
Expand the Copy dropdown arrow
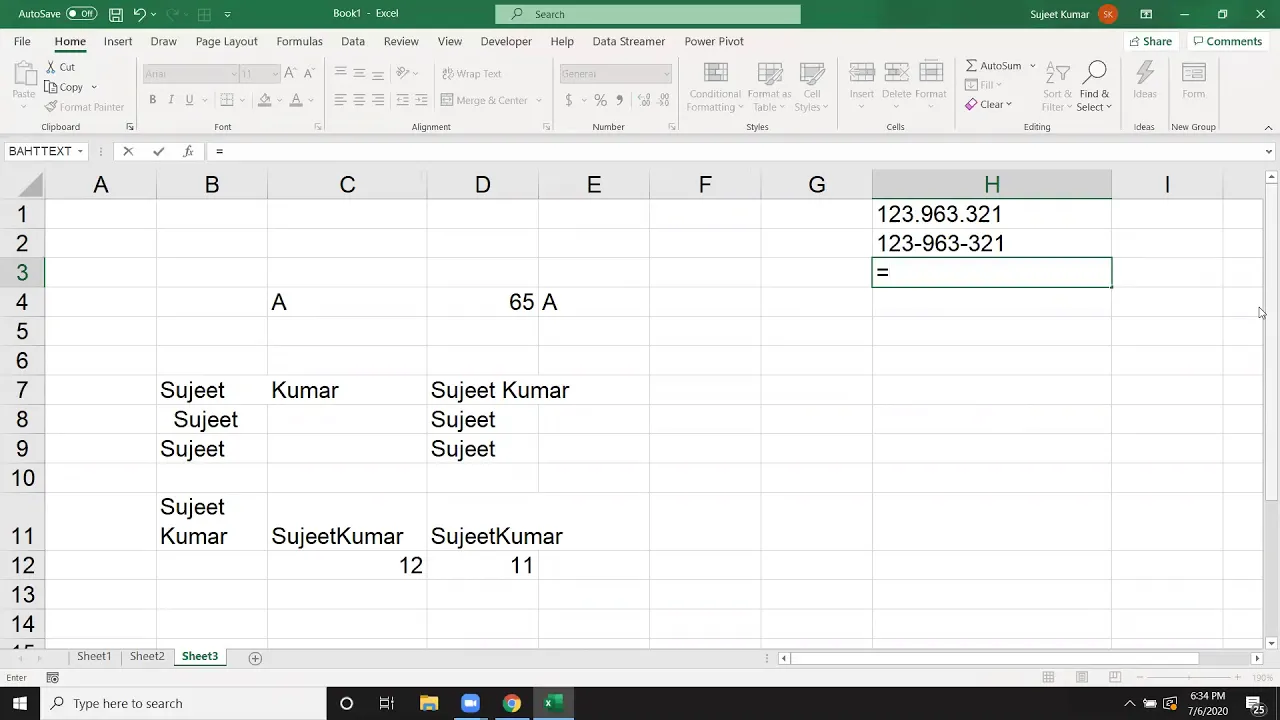[x=94, y=87]
